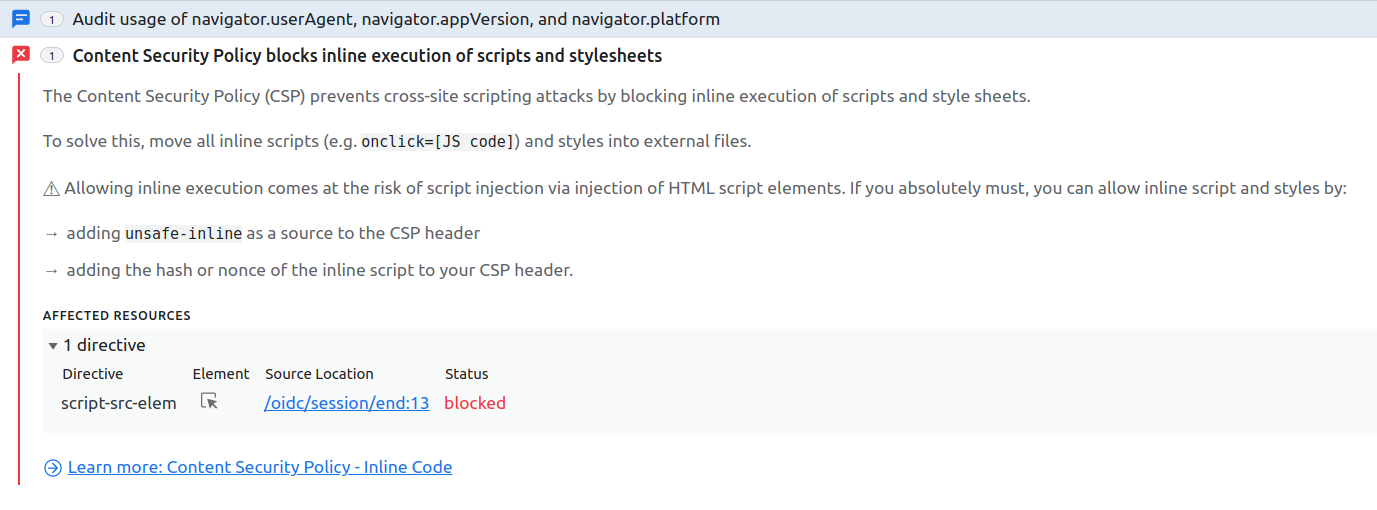Collapse the 'Content Security Policy blocks inline execution' issue

pyautogui.click(x=367, y=55)
